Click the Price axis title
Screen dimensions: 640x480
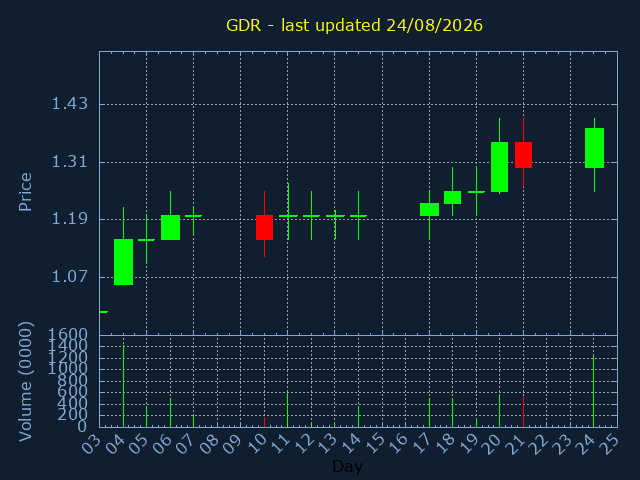[x=25, y=192]
